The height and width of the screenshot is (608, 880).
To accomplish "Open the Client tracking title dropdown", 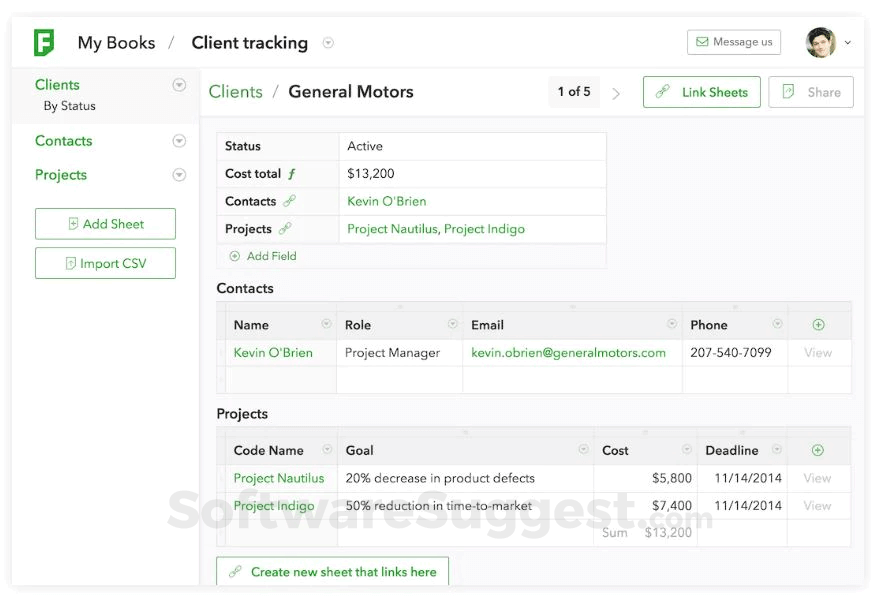I will [328, 44].
